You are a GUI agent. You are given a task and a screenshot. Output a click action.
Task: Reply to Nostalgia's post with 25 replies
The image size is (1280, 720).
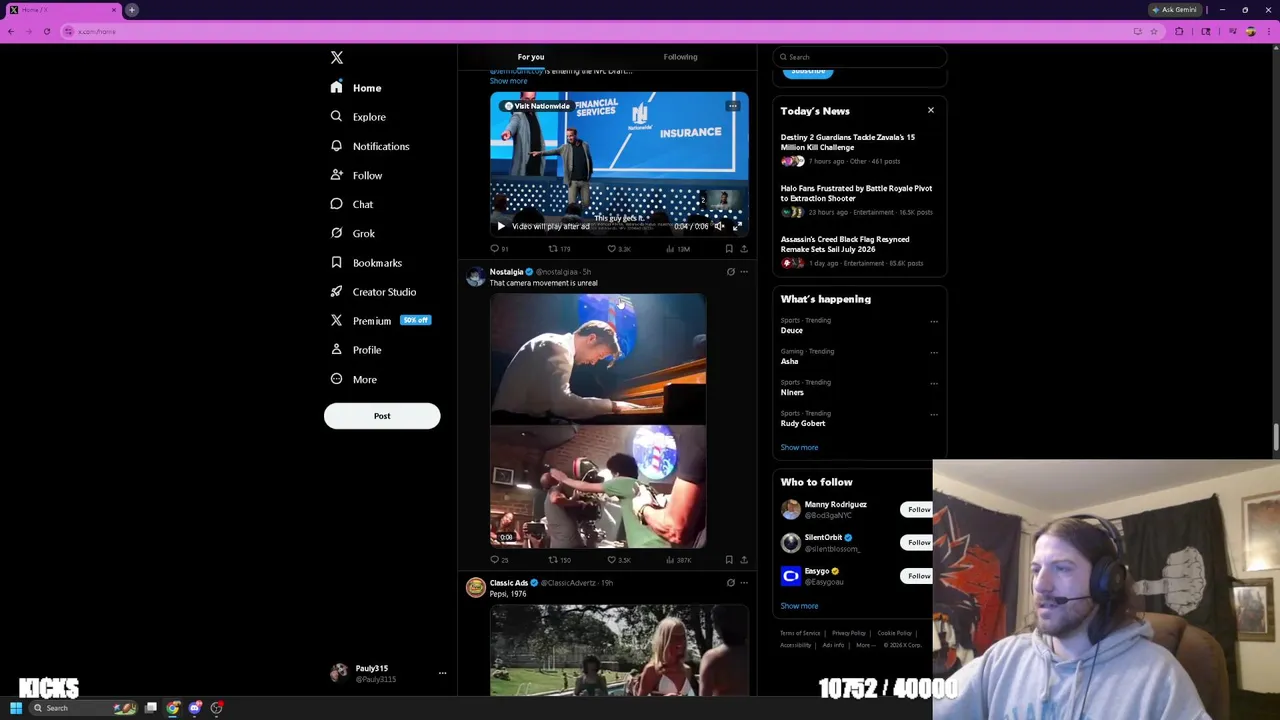coord(499,560)
